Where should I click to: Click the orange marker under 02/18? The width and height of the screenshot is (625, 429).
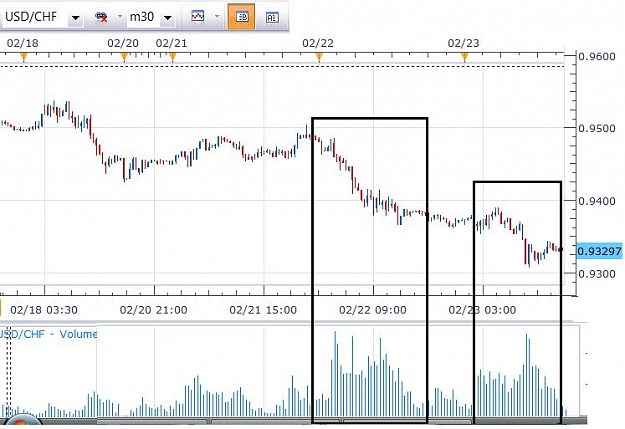tap(24, 57)
